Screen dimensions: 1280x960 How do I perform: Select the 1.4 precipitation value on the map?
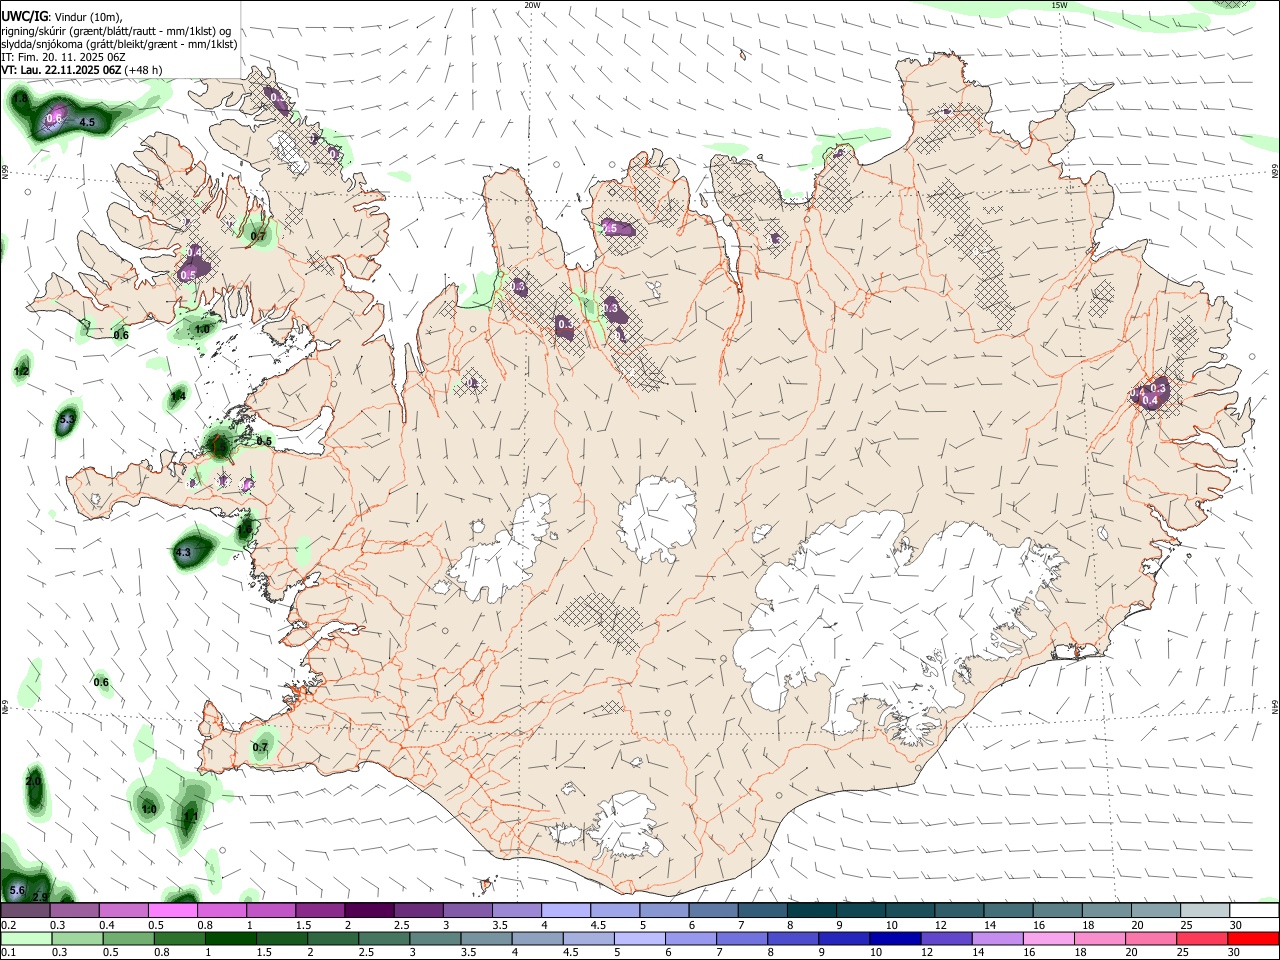[178, 397]
